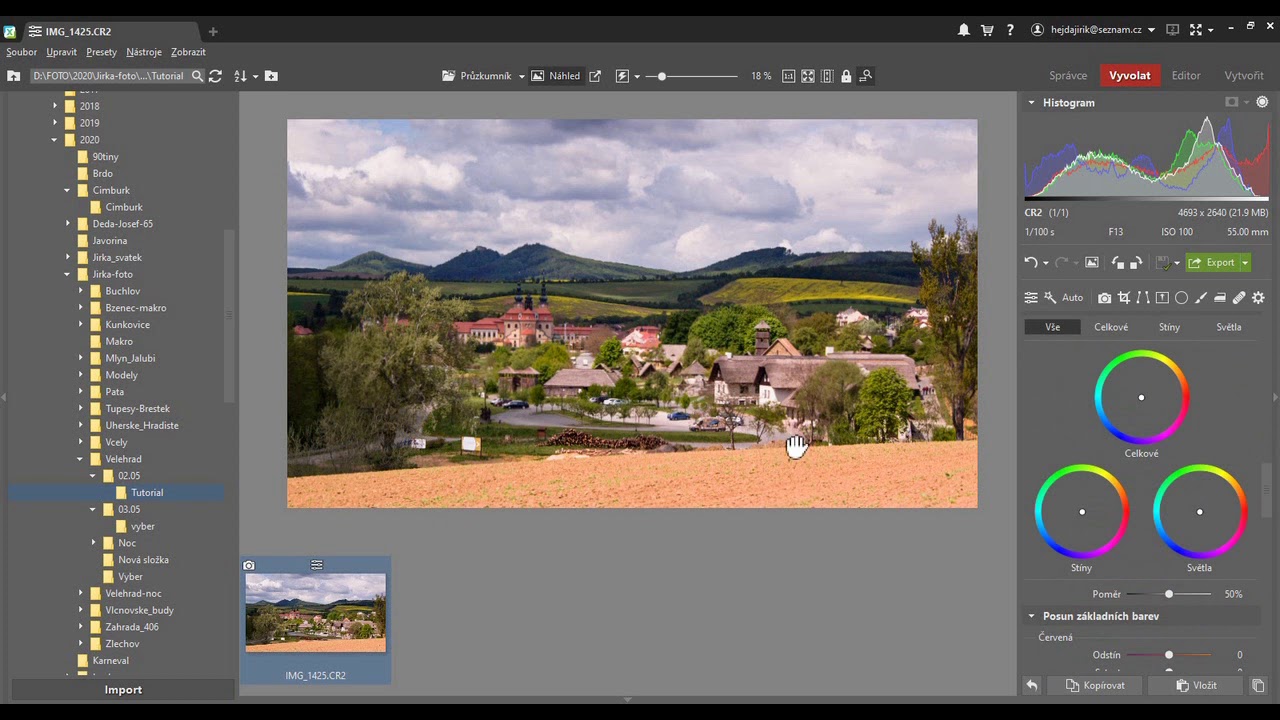Open the Nástroje menu
Screen dimensions: 1280x720
pos(144,52)
